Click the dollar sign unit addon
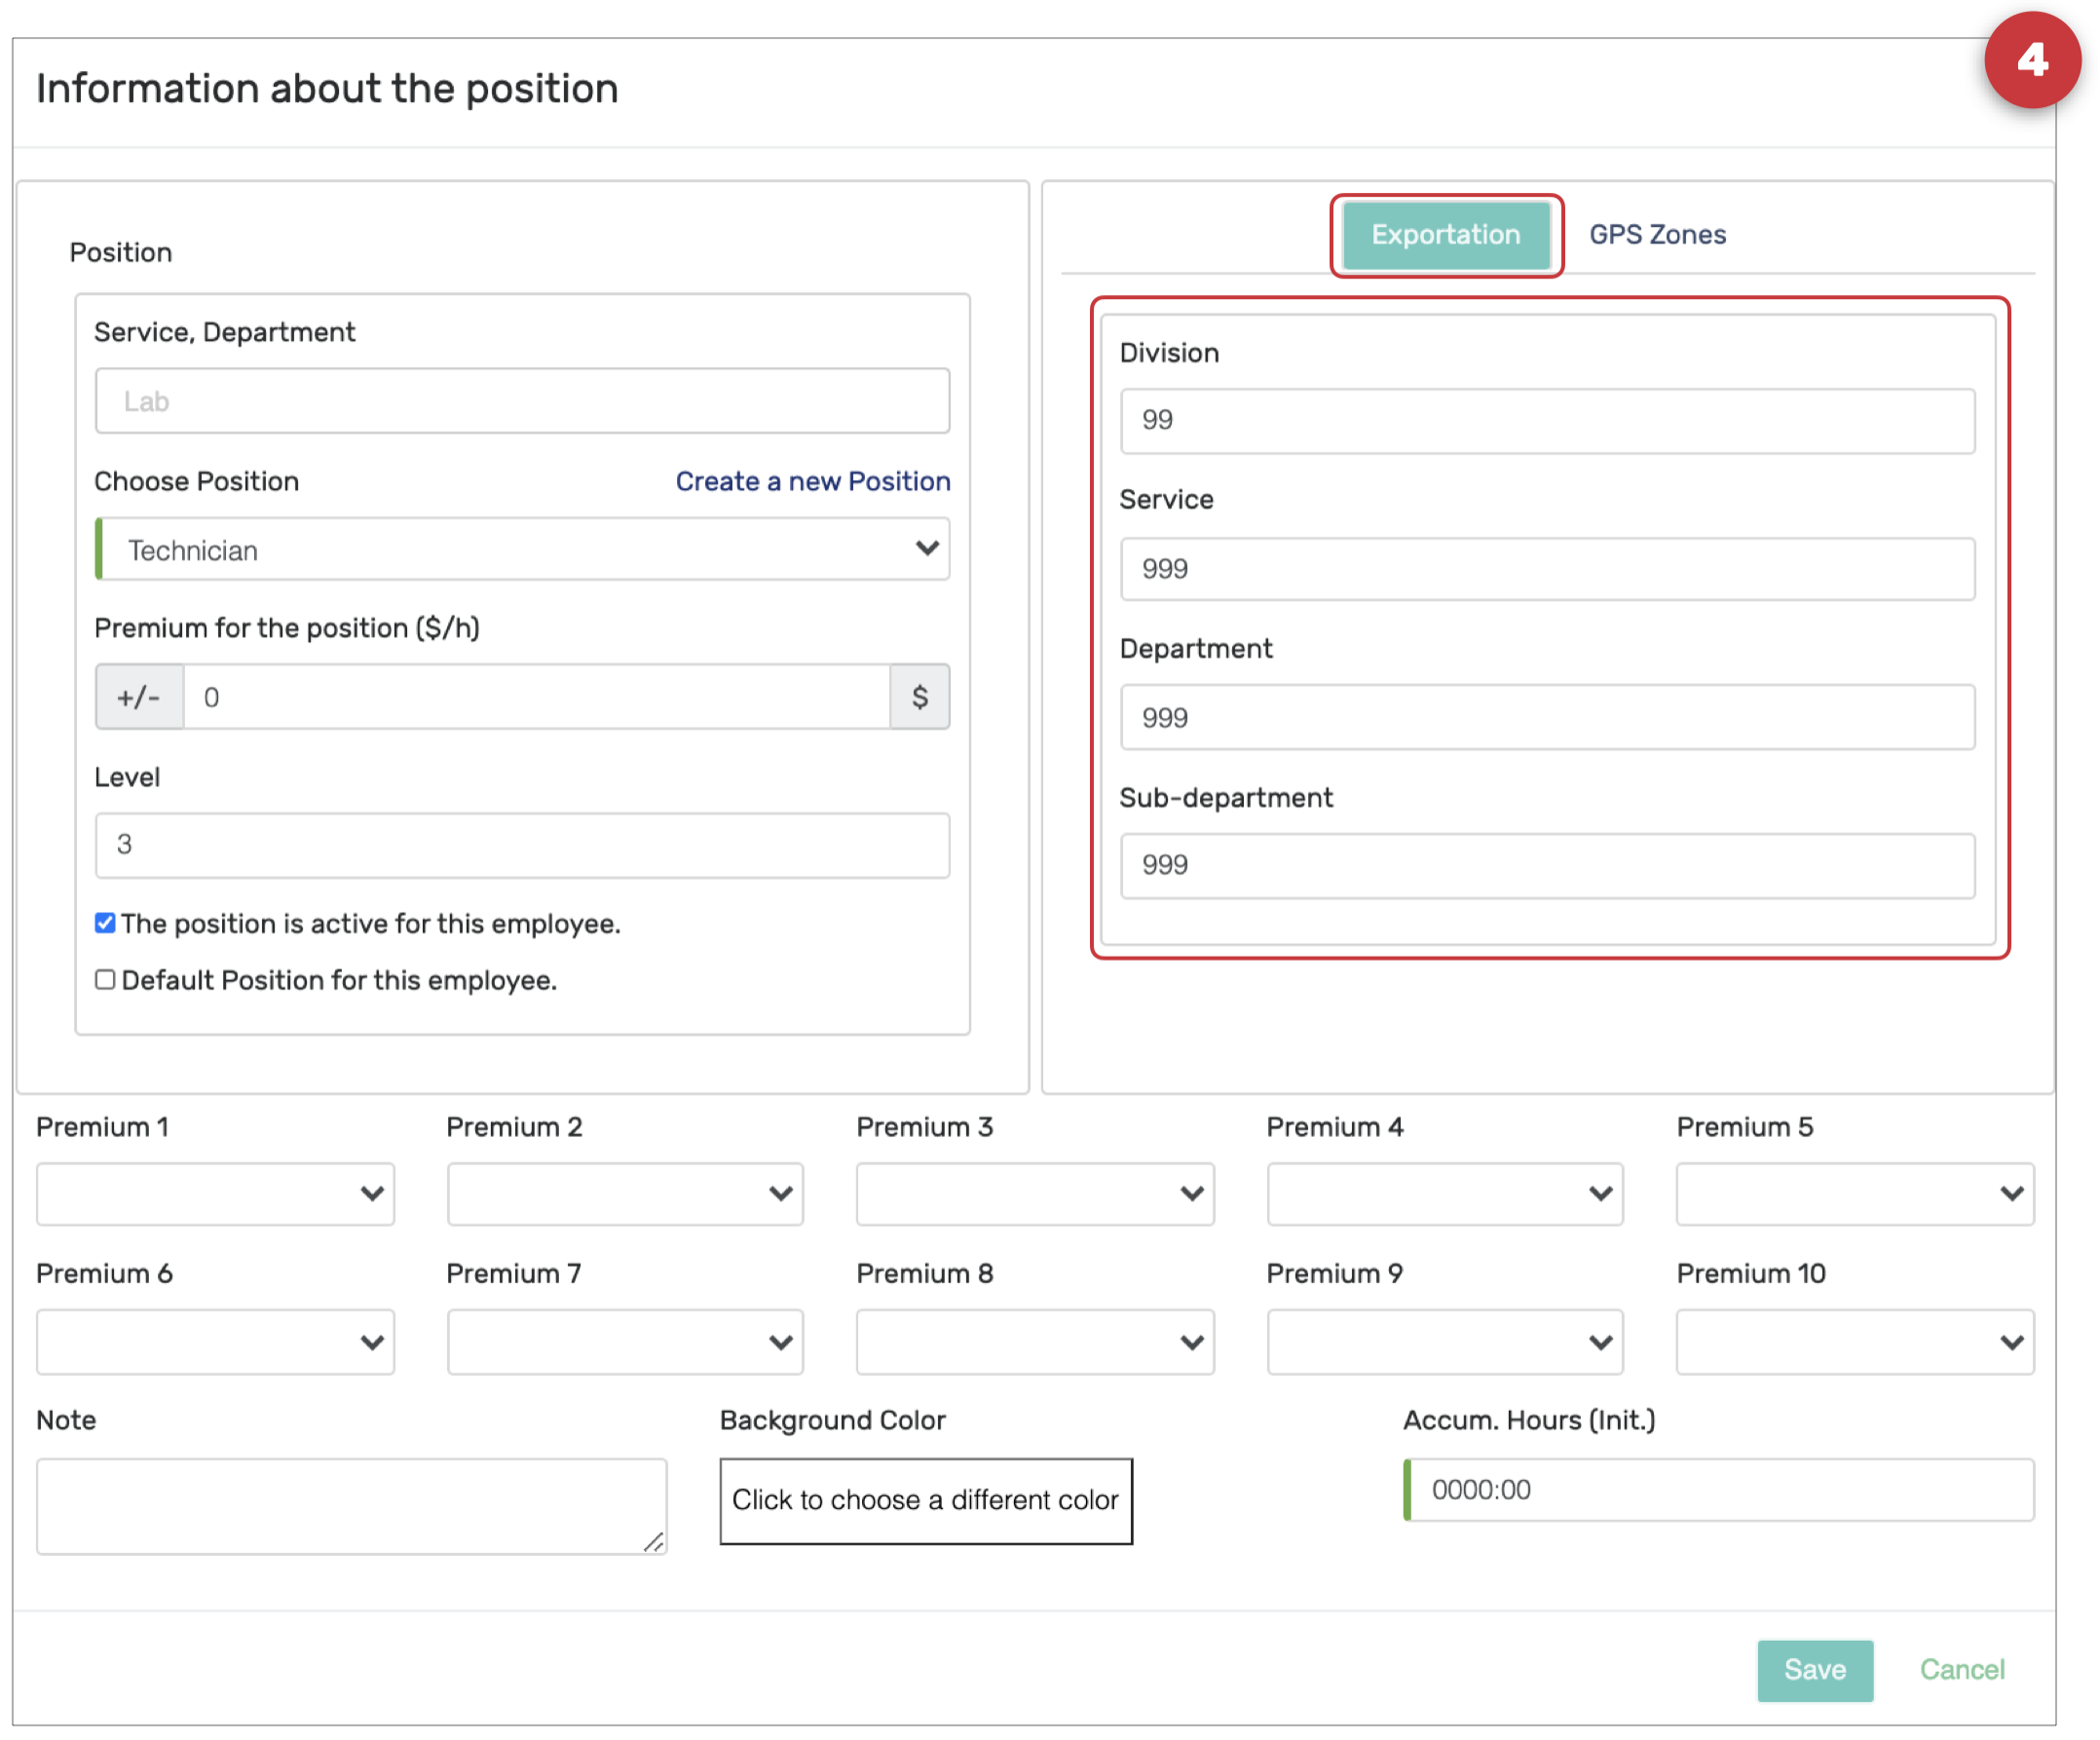The width and height of the screenshot is (2100, 1740). click(919, 697)
